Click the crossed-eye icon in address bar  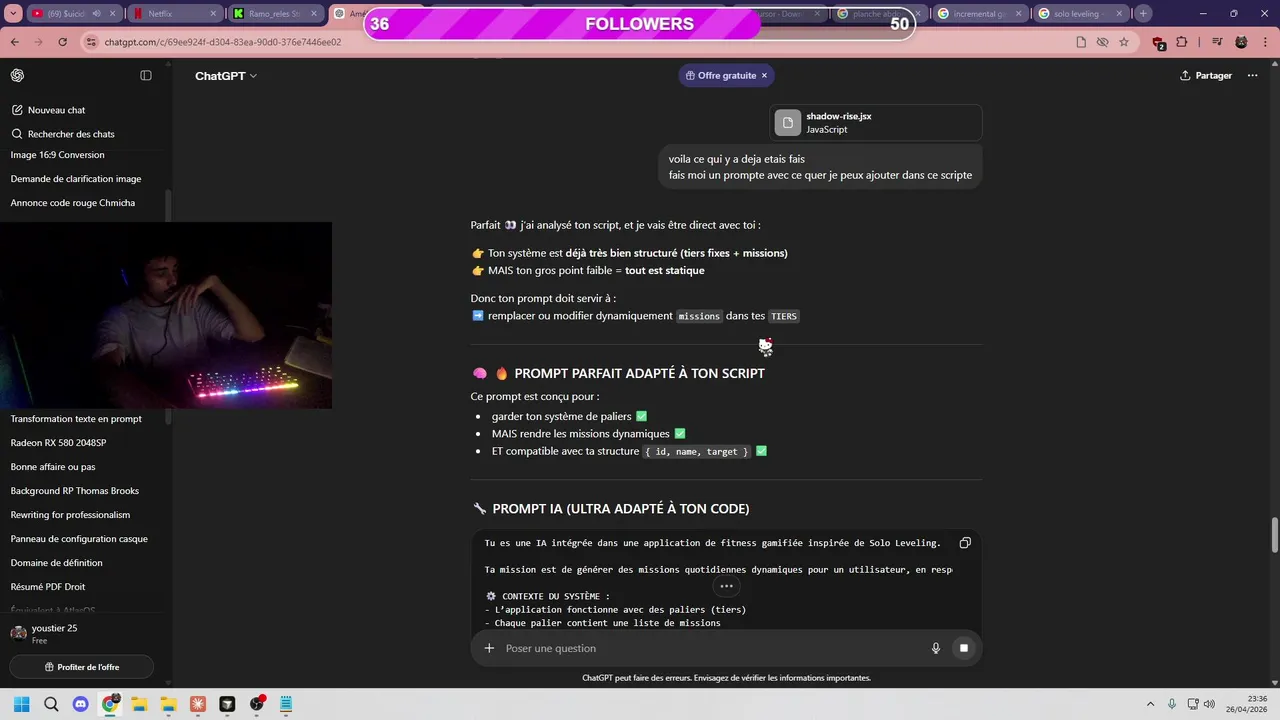pyautogui.click(x=1102, y=42)
